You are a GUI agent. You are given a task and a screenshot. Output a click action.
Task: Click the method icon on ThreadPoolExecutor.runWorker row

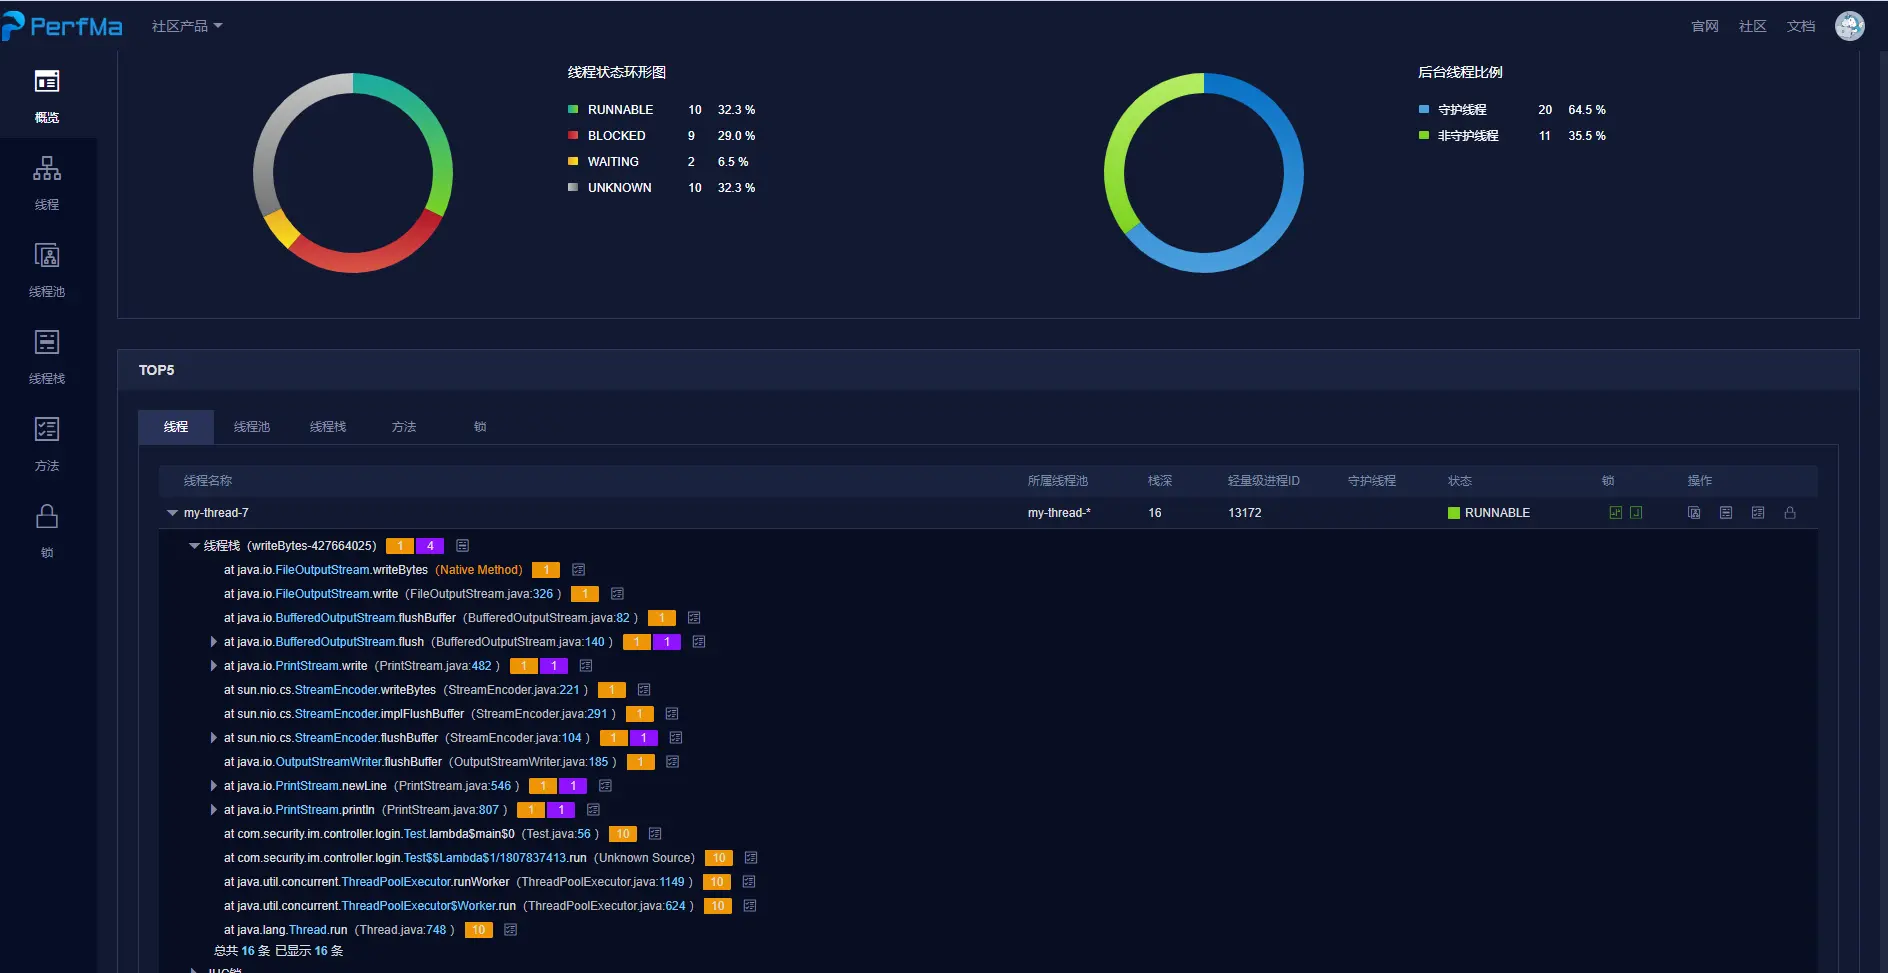coord(749,882)
